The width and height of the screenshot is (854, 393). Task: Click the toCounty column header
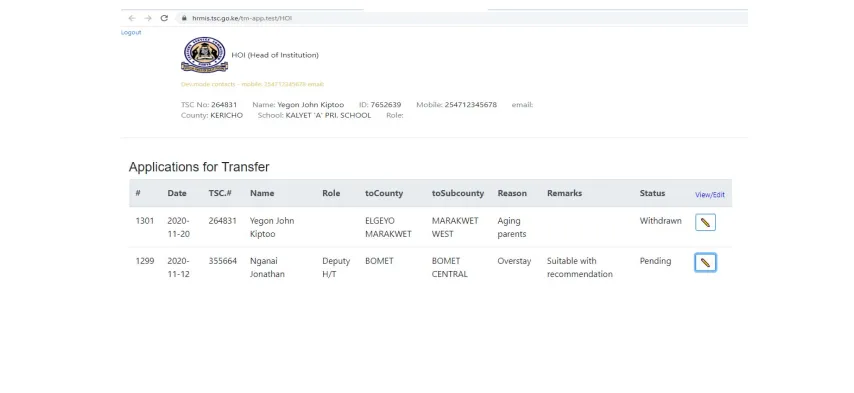coord(384,193)
